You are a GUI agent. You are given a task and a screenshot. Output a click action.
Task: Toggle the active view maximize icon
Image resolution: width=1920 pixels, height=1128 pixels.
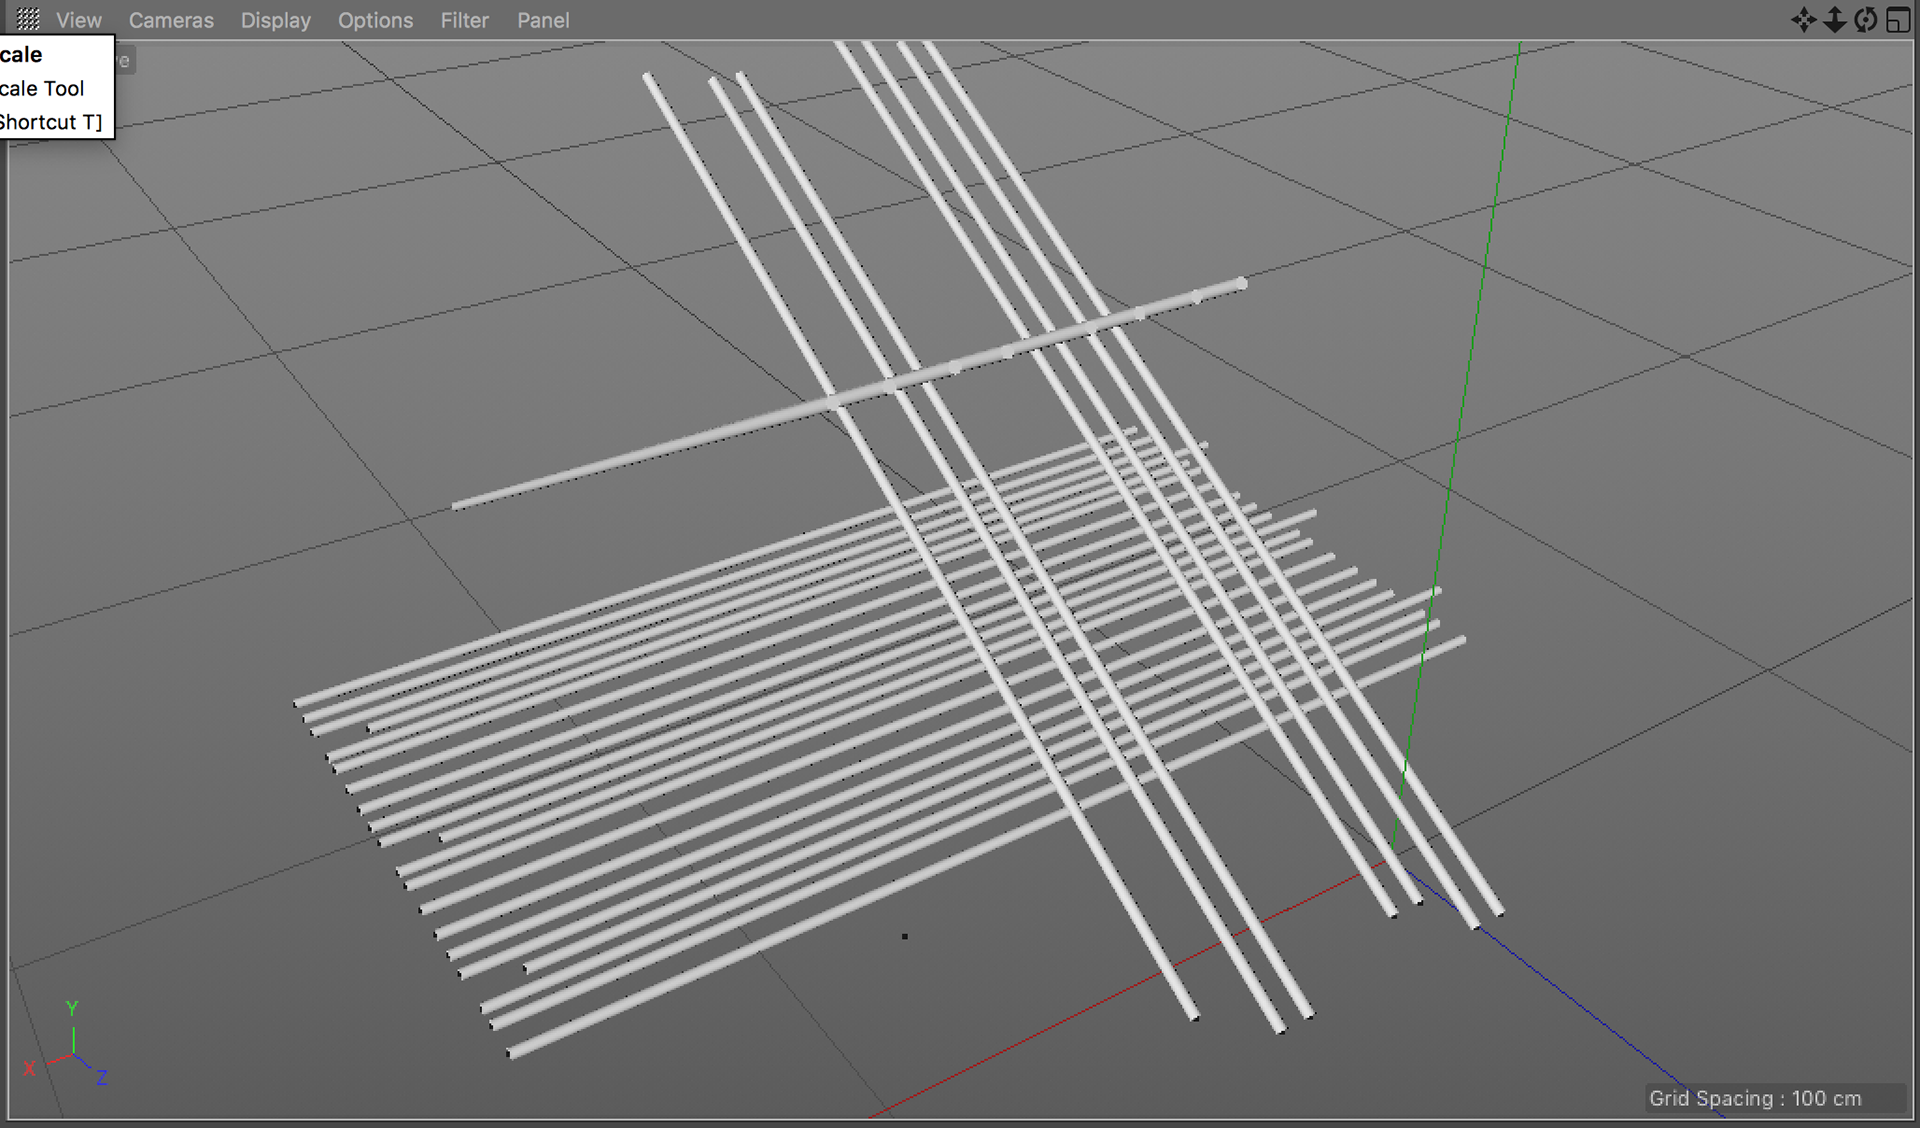[1897, 20]
